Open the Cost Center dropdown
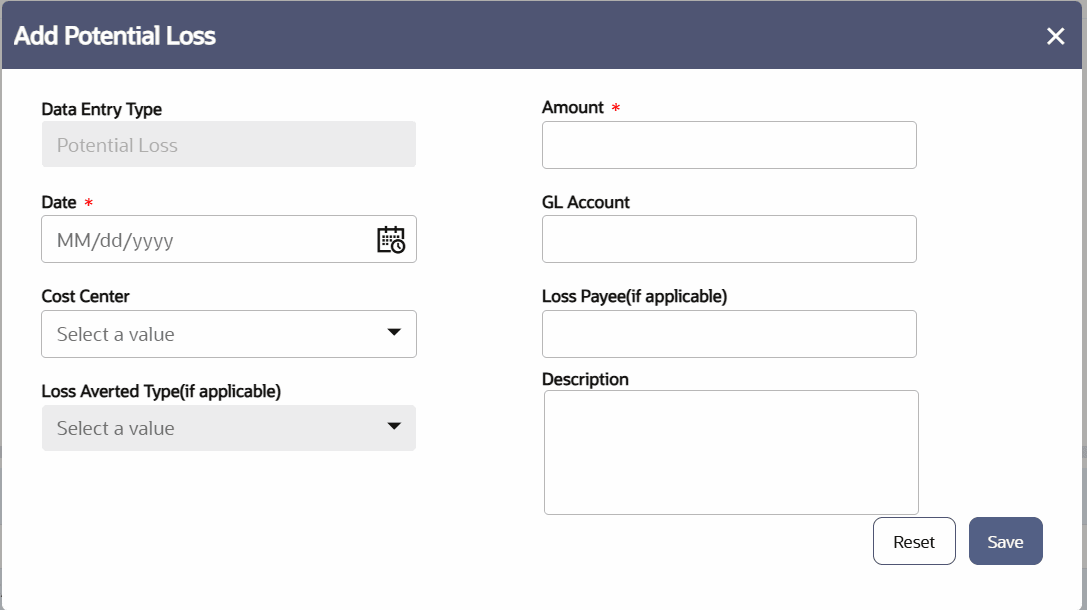 [229, 334]
